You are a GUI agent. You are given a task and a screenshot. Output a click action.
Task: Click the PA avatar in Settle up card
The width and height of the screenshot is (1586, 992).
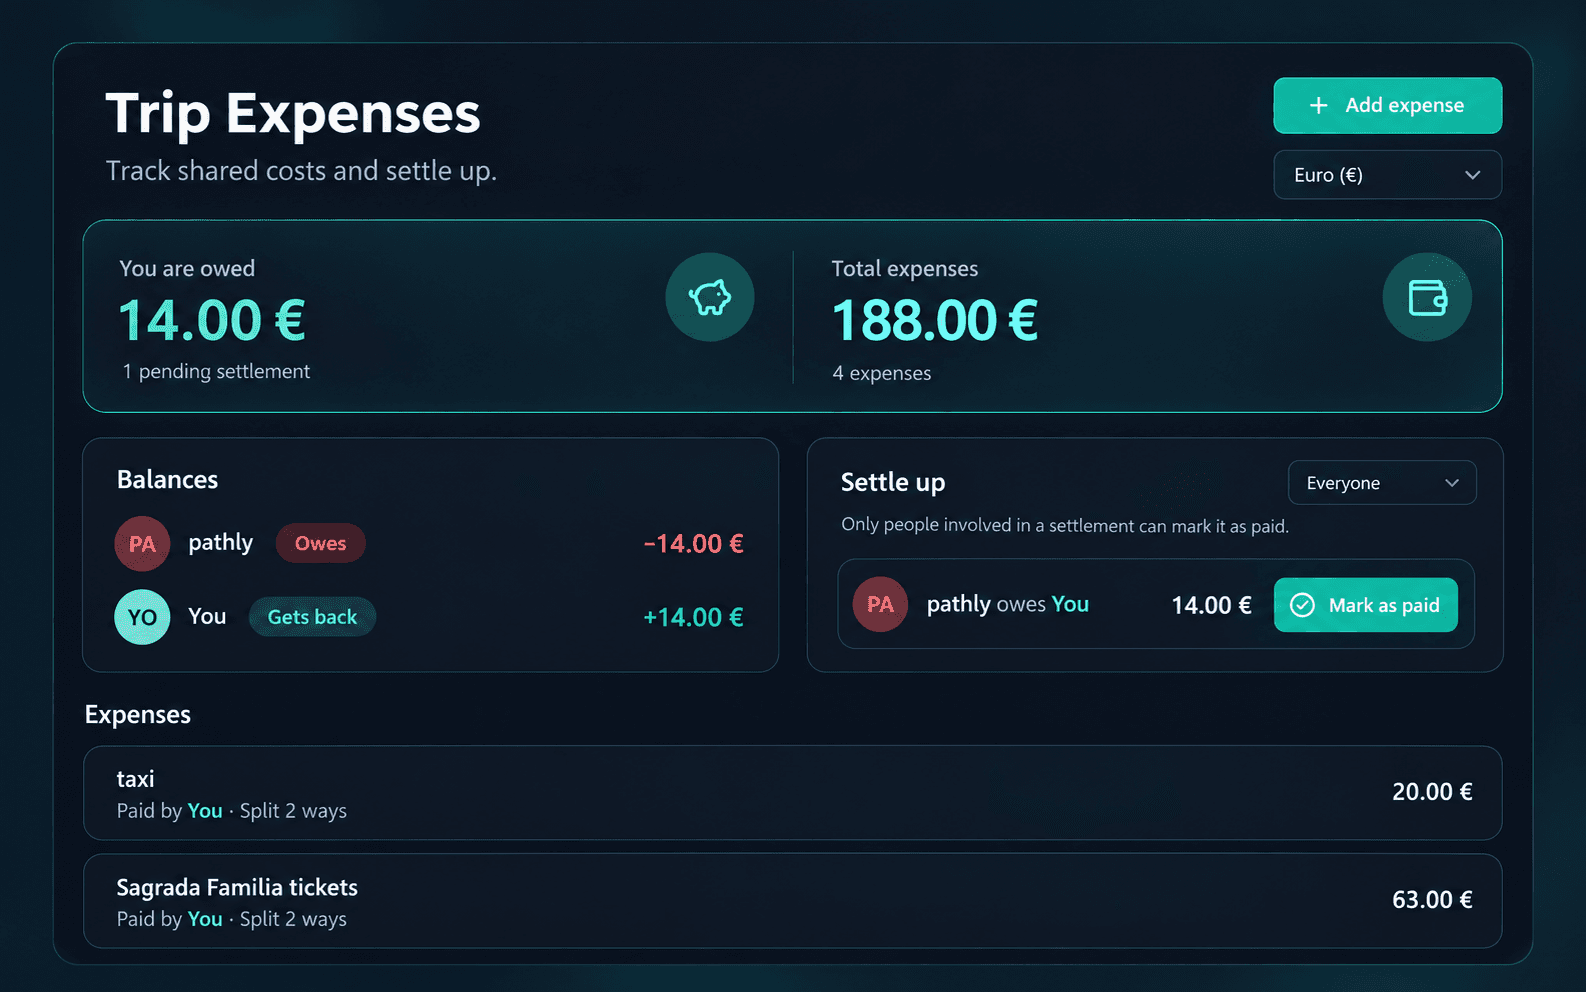880,604
